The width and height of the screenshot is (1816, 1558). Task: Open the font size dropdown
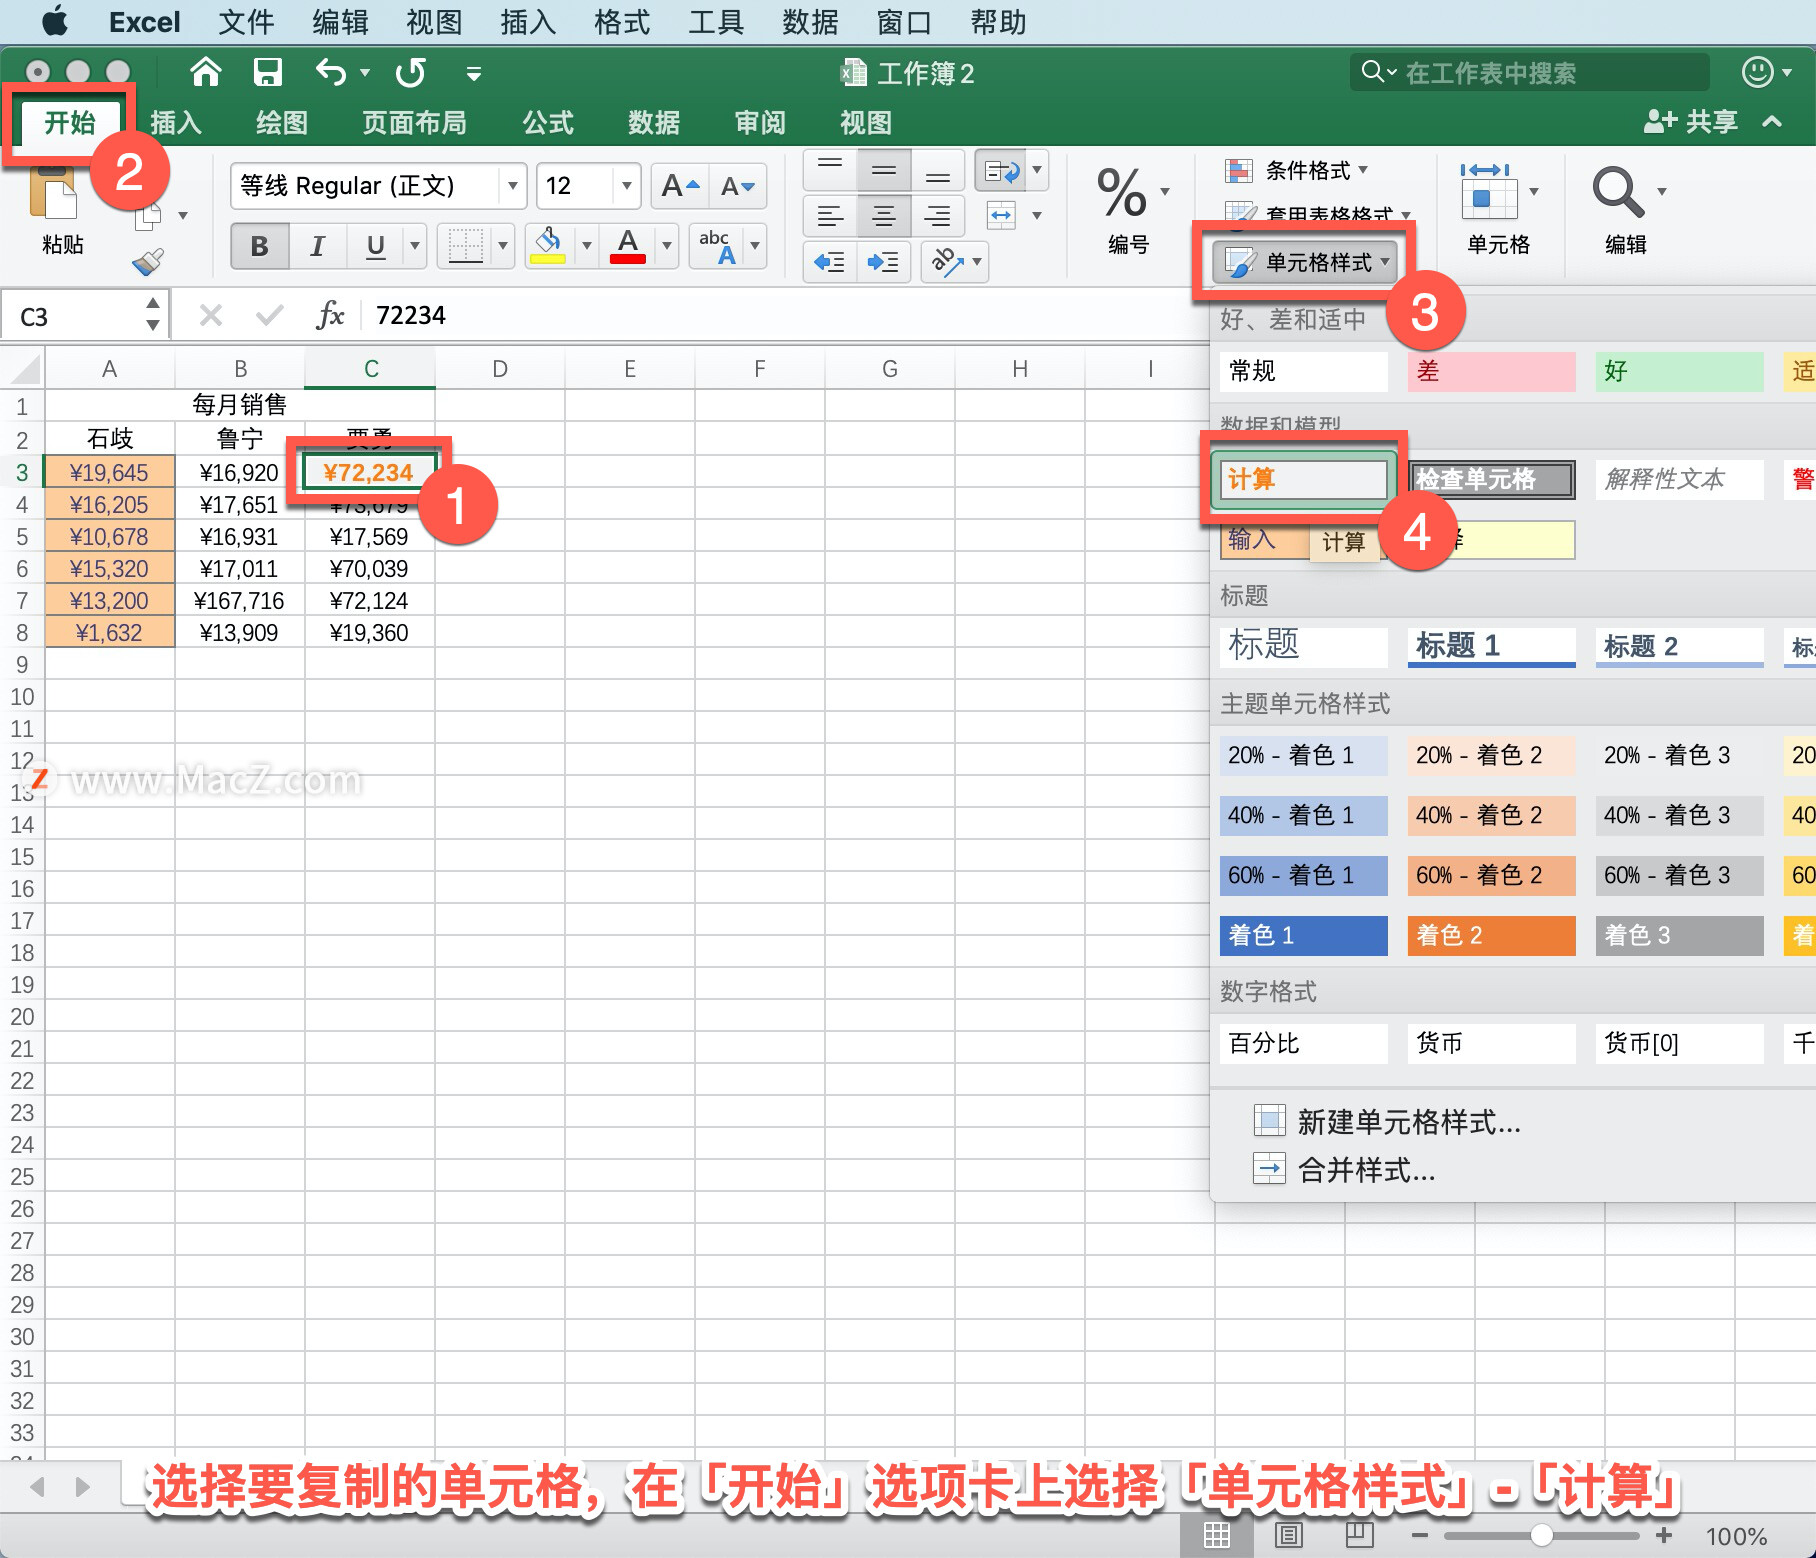626,186
